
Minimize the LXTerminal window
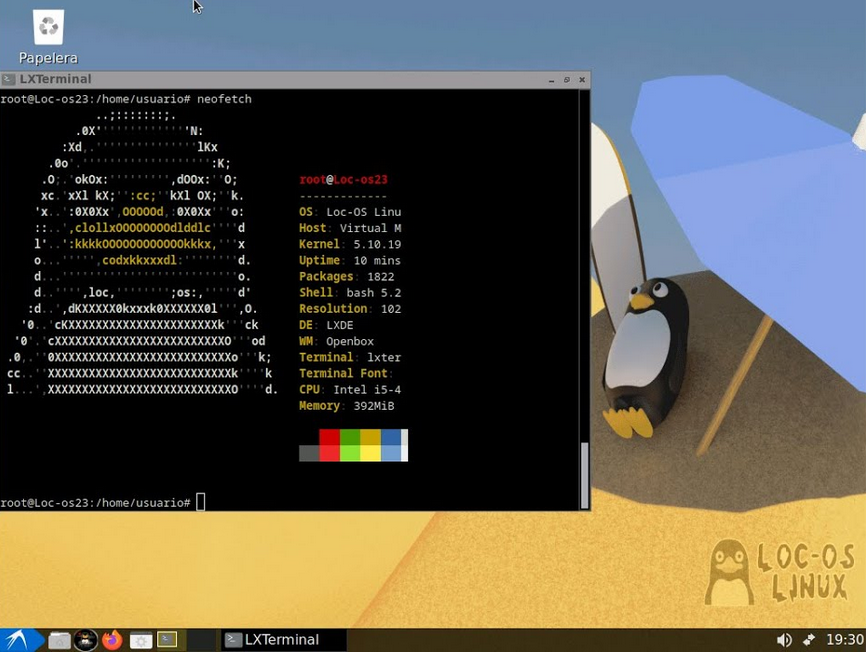coord(551,80)
